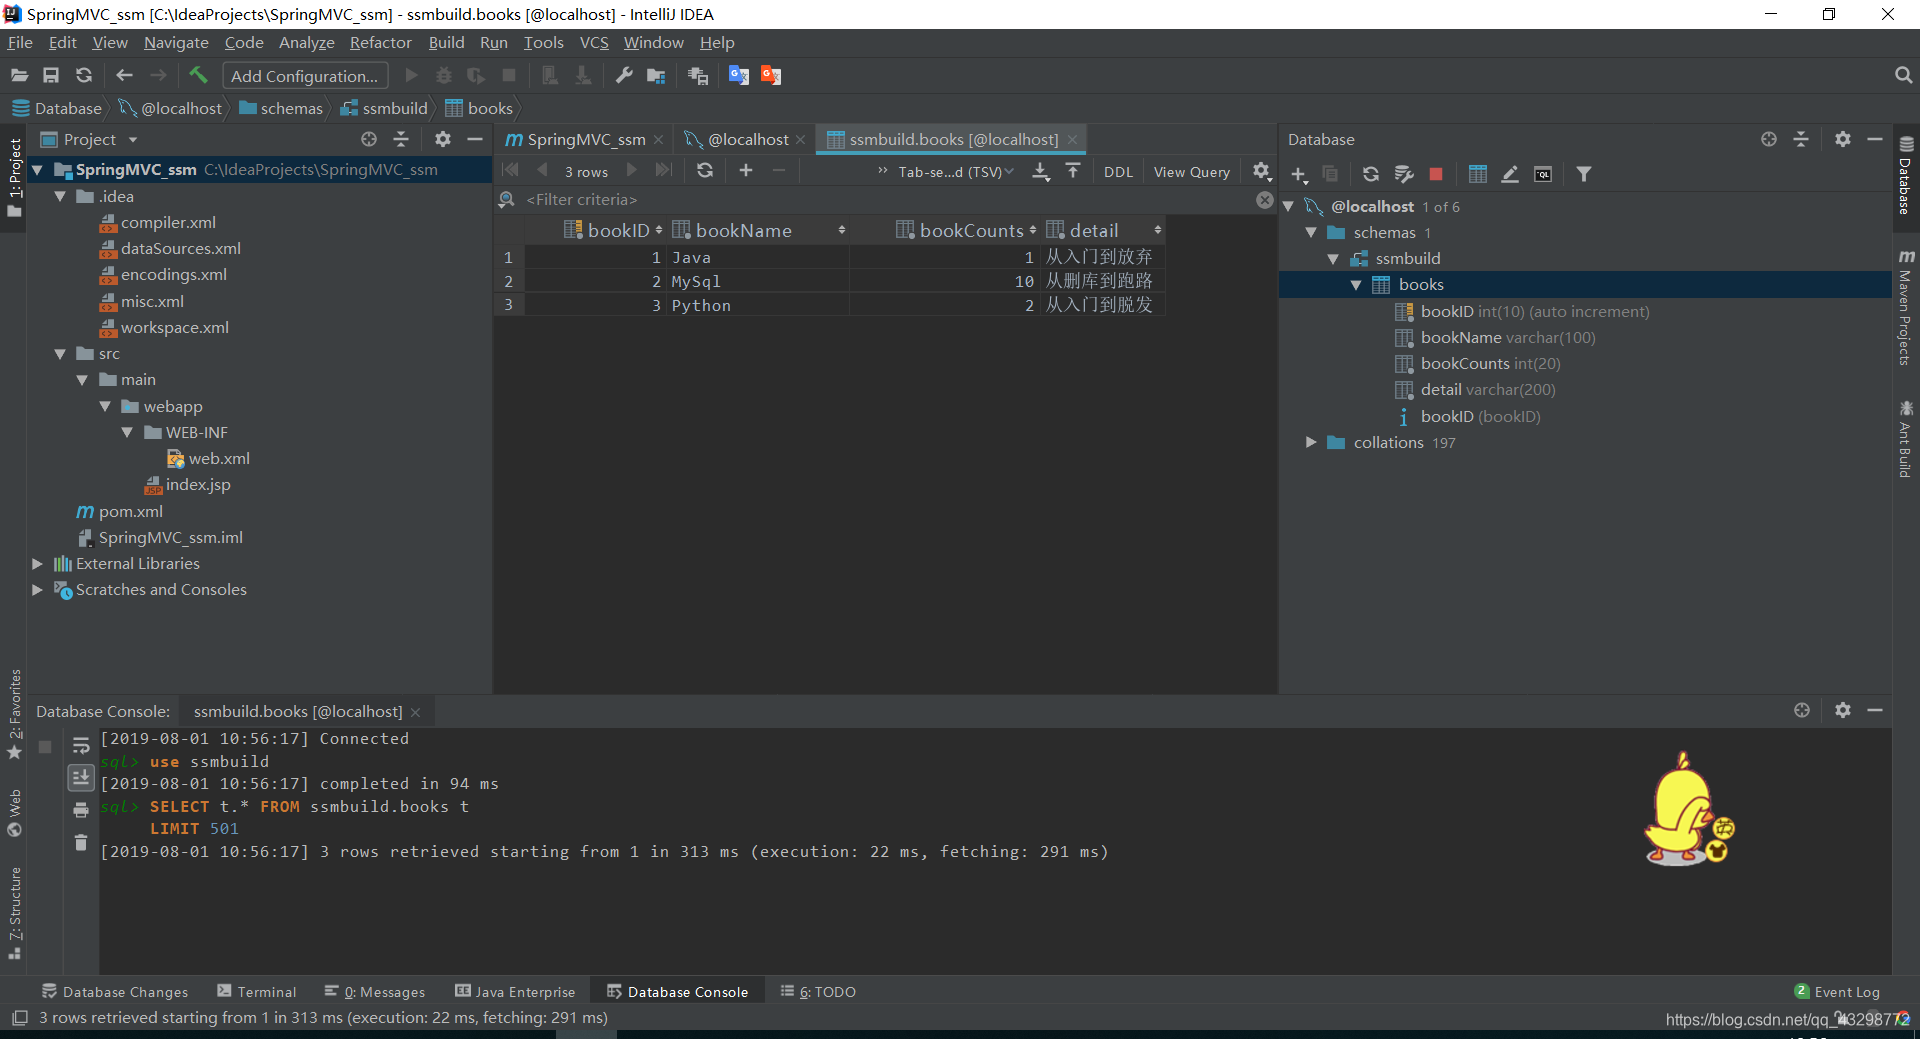
Task: Open the VCS menu
Action: (594, 42)
